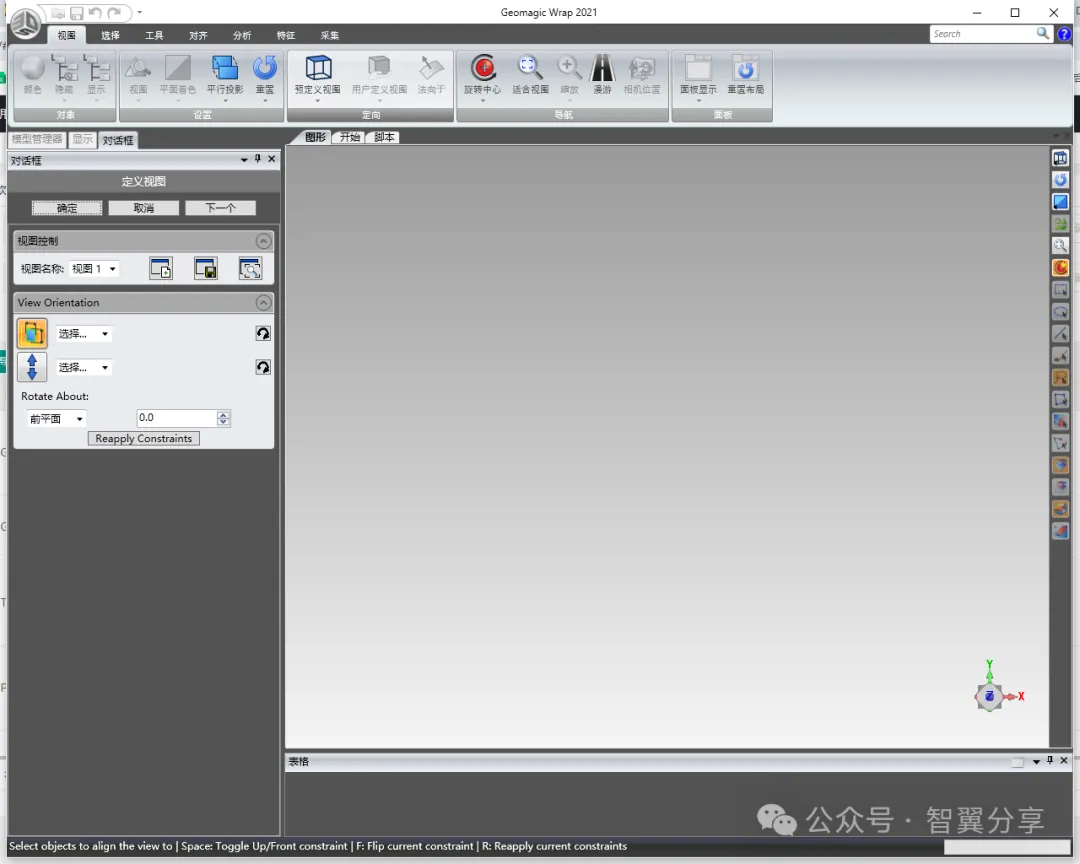Click the Reapply Constraints button
The height and width of the screenshot is (864, 1080).
pyautogui.click(x=144, y=439)
